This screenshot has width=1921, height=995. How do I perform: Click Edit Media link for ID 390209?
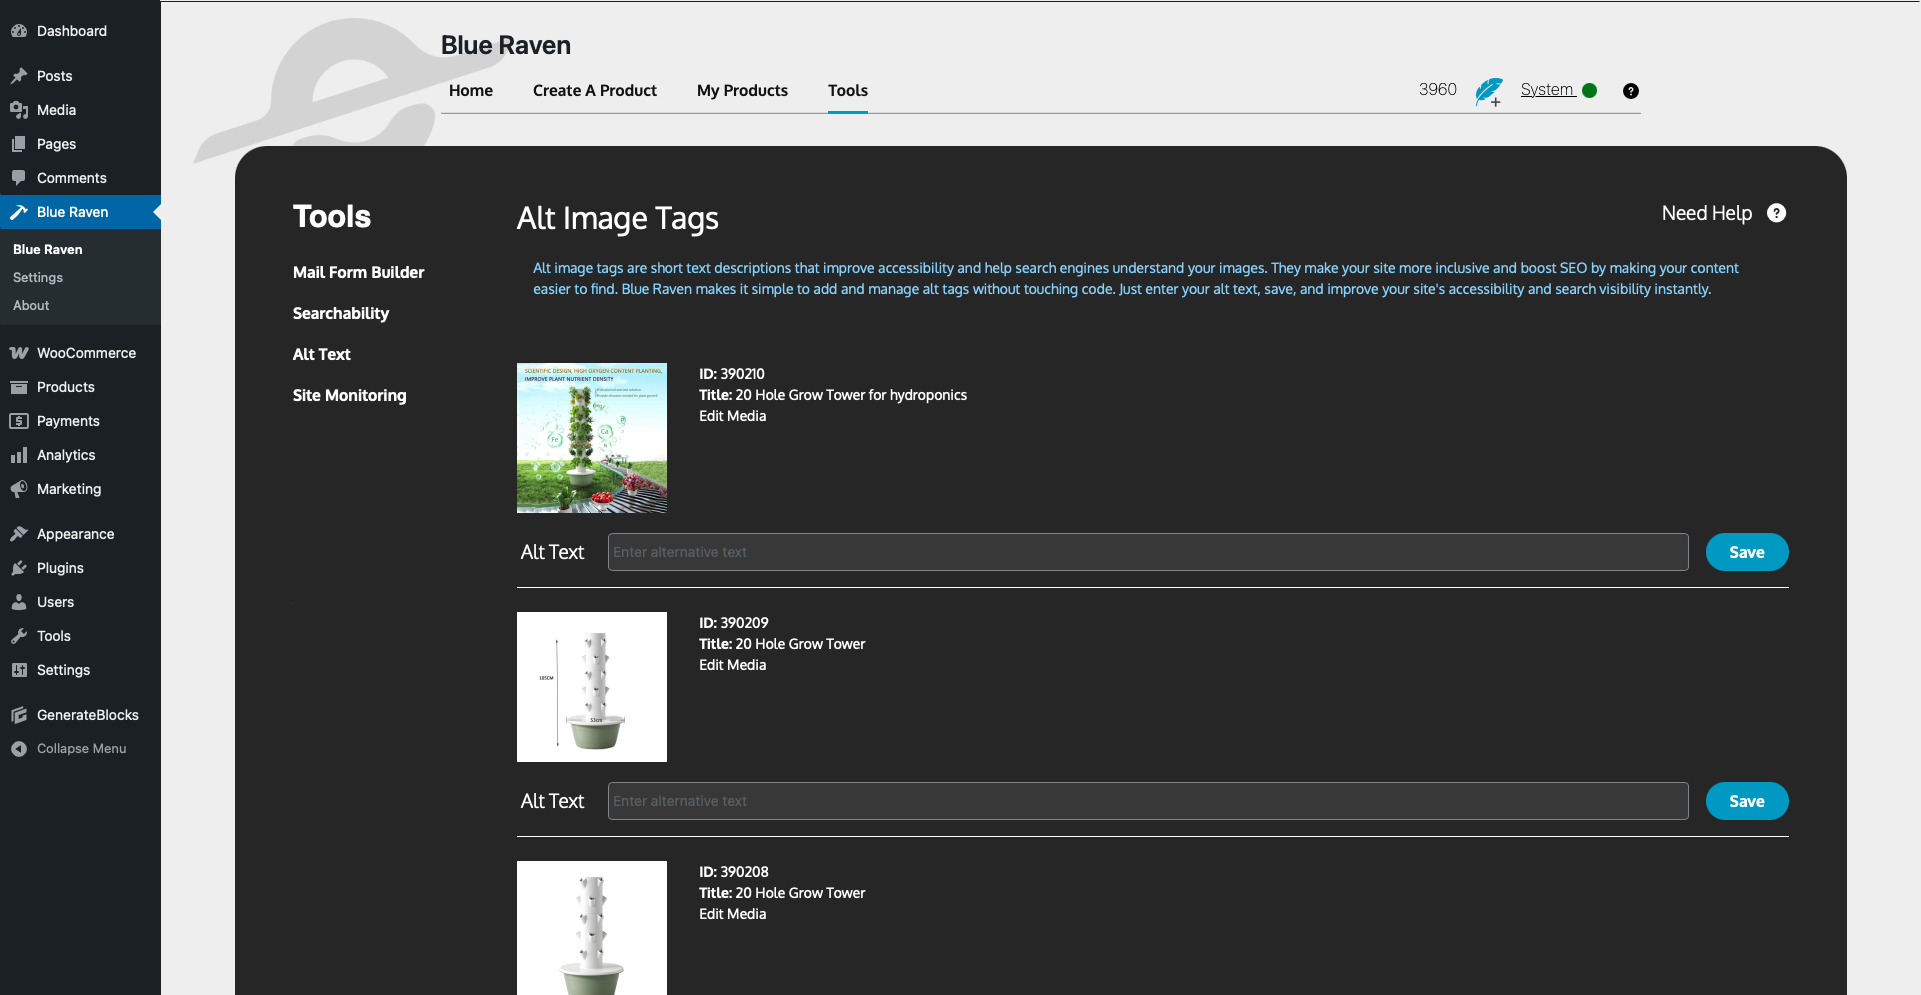click(x=732, y=665)
